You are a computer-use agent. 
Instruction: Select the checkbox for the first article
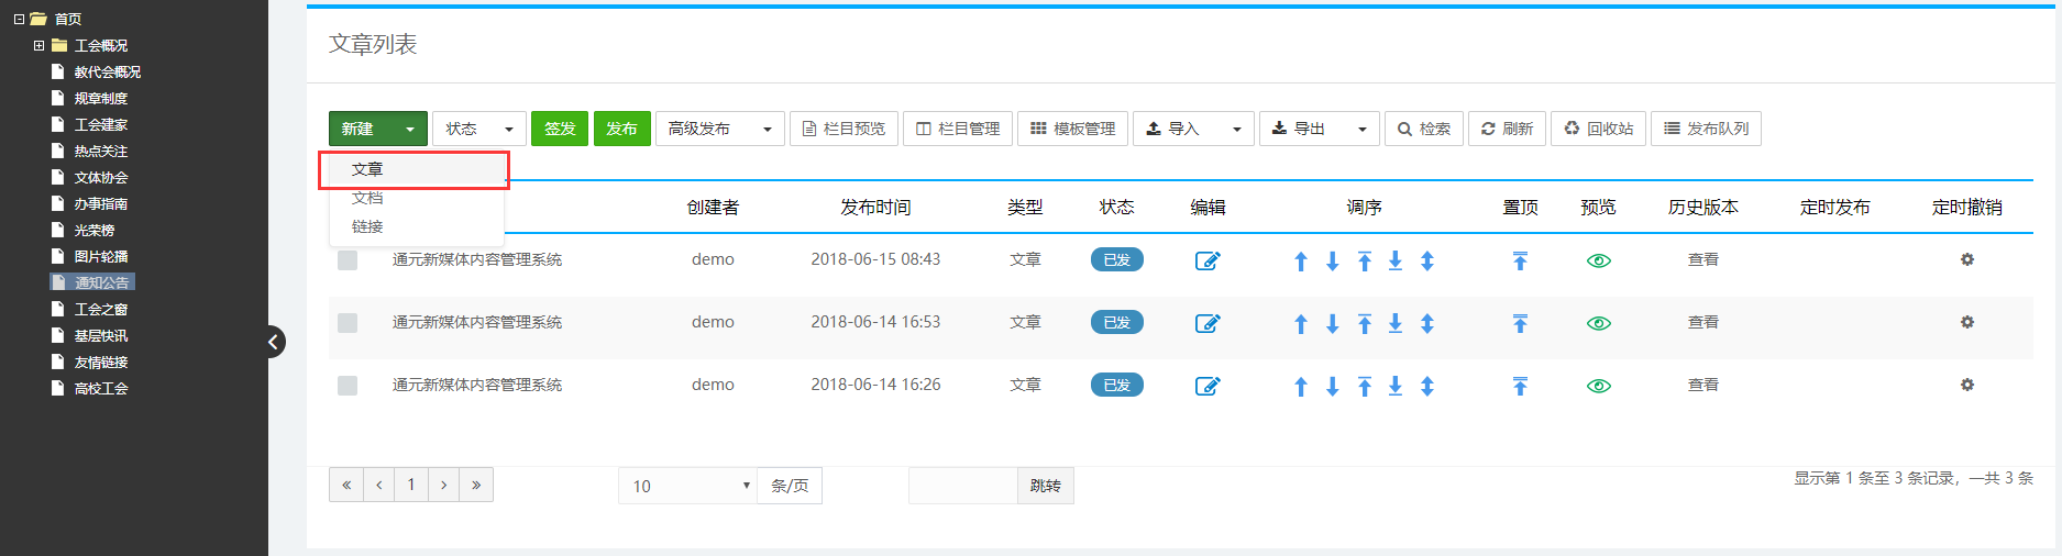click(347, 260)
